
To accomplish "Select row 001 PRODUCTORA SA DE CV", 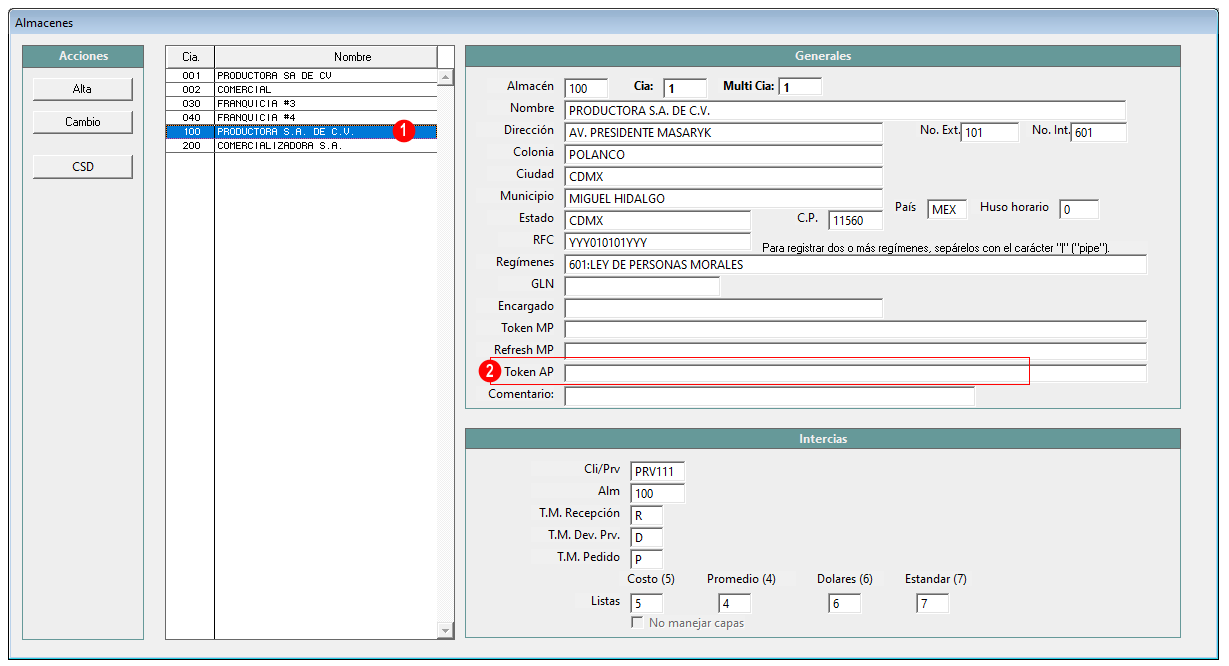I will coord(301,75).
